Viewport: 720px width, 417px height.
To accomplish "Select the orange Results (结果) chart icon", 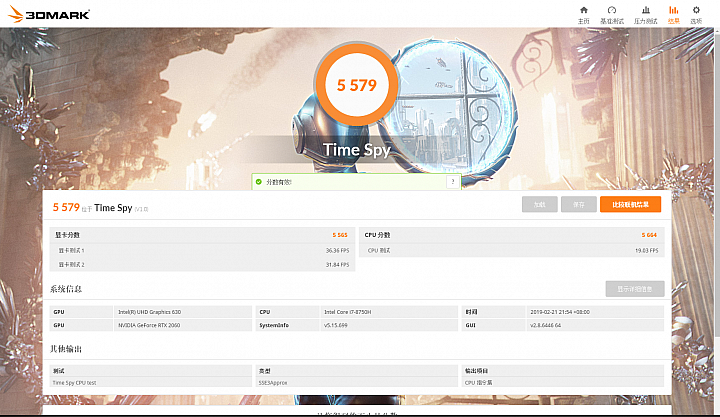I will (673, 10).
